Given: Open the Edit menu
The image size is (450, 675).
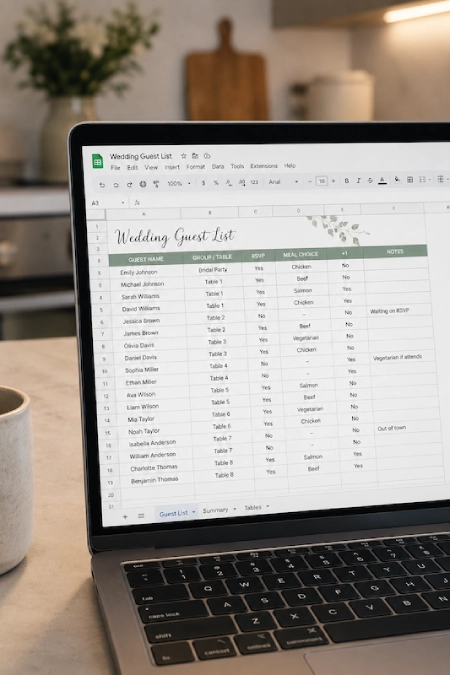Looking at the screenshot, I should 132,167.
